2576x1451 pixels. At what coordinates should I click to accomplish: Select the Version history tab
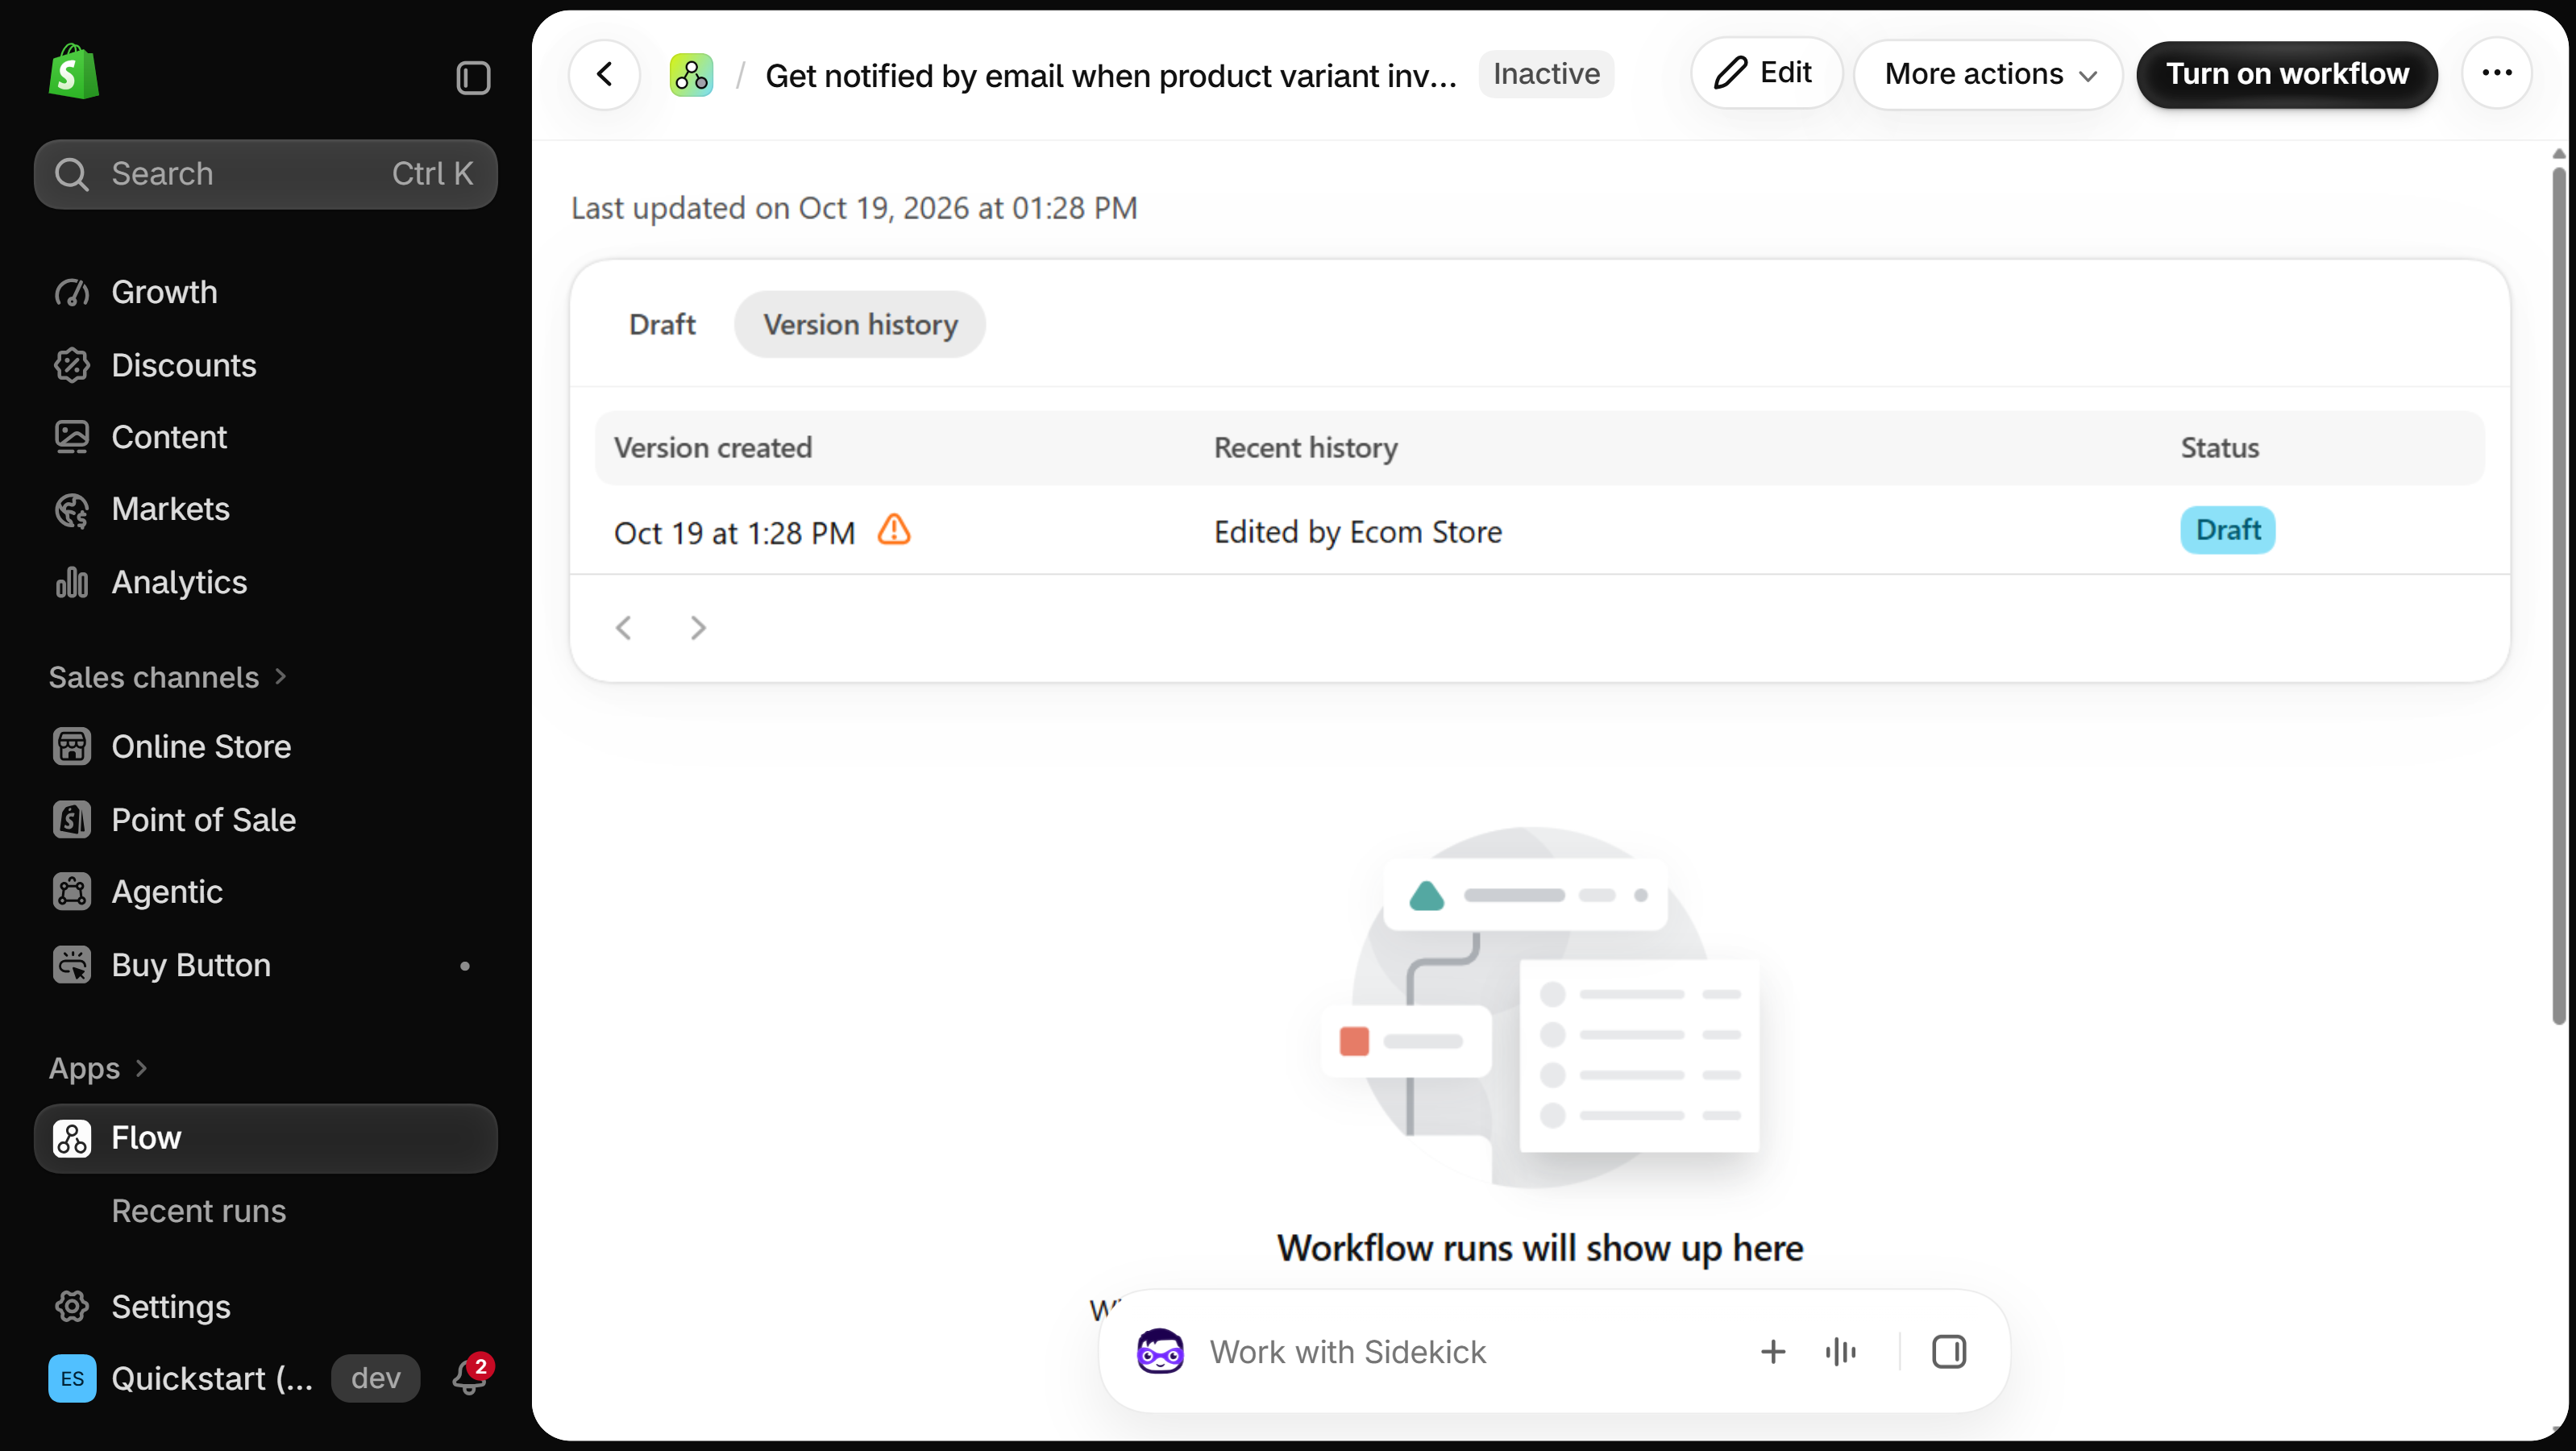tap(860, 325)
